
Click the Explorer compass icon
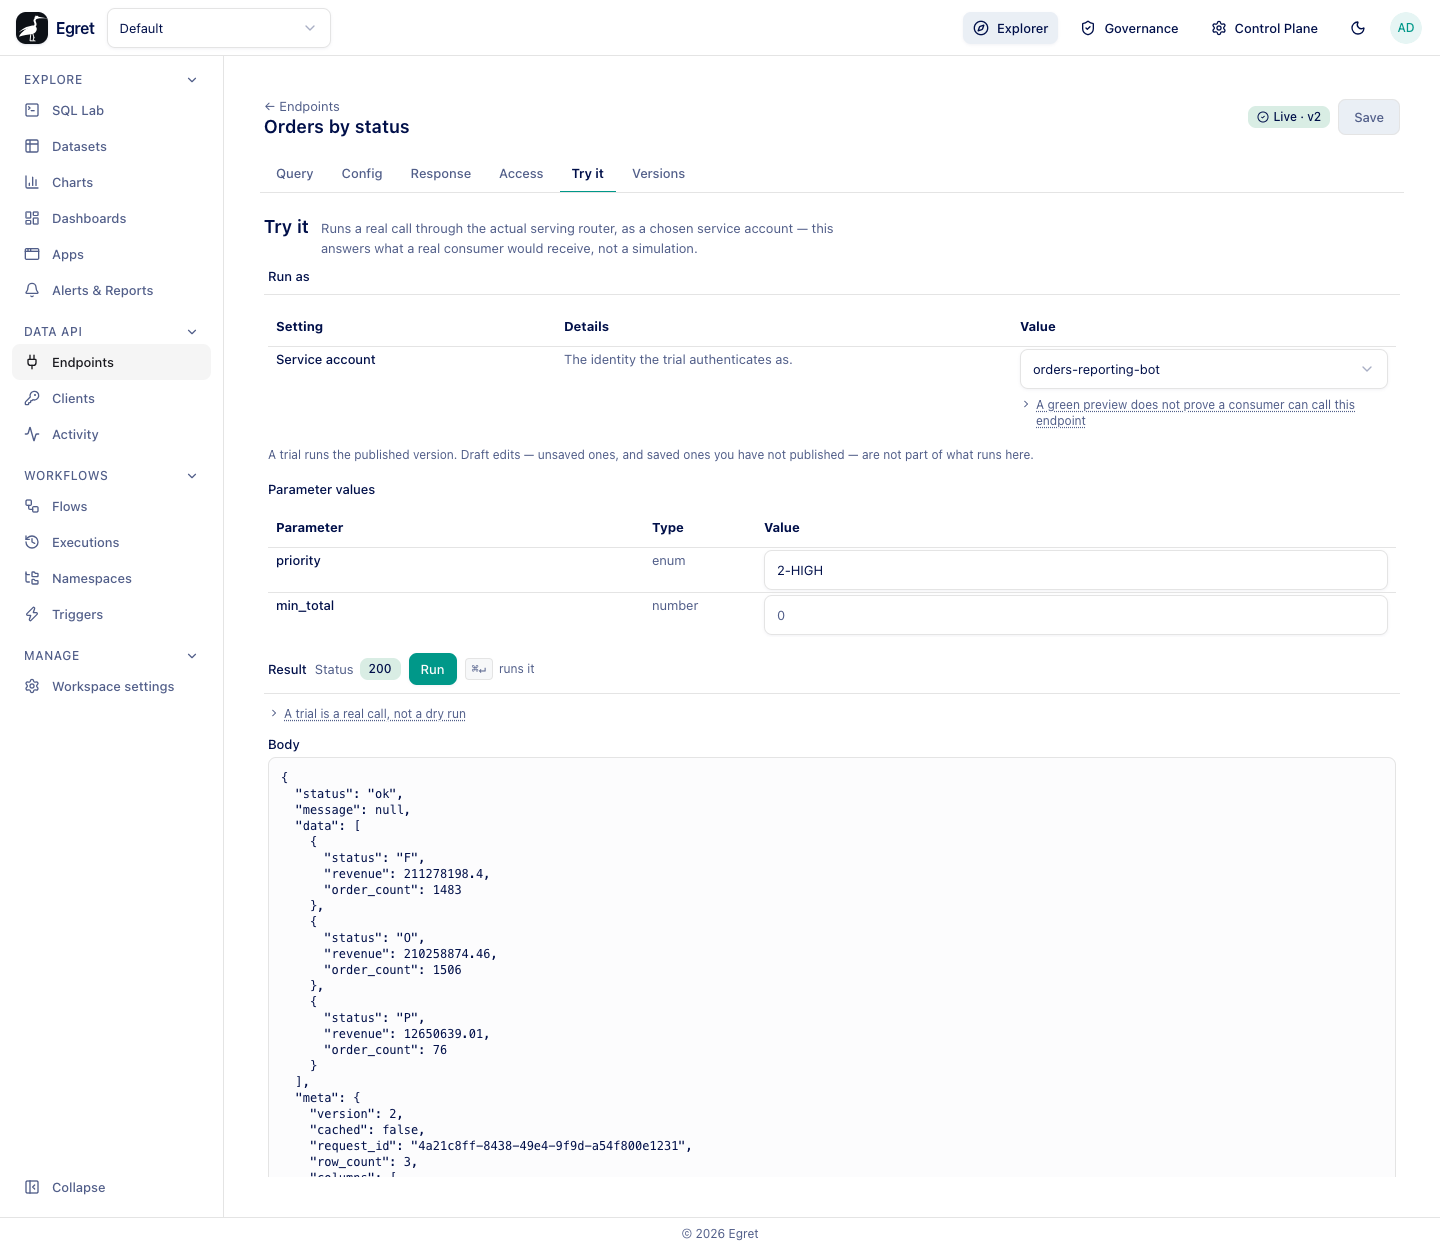point(981,28)
